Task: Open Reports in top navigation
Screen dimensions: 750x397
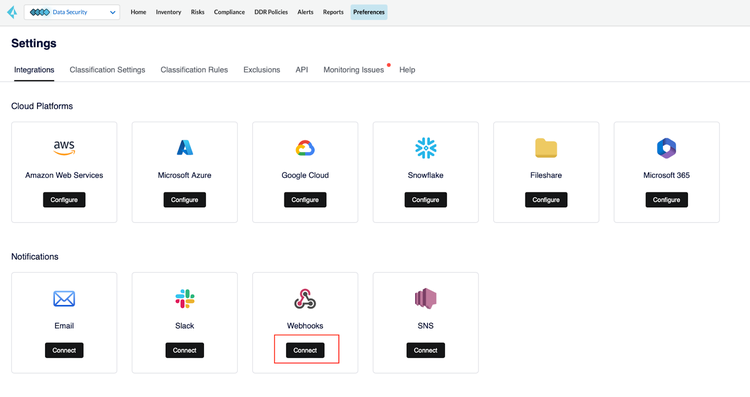Action: point(333,12)
